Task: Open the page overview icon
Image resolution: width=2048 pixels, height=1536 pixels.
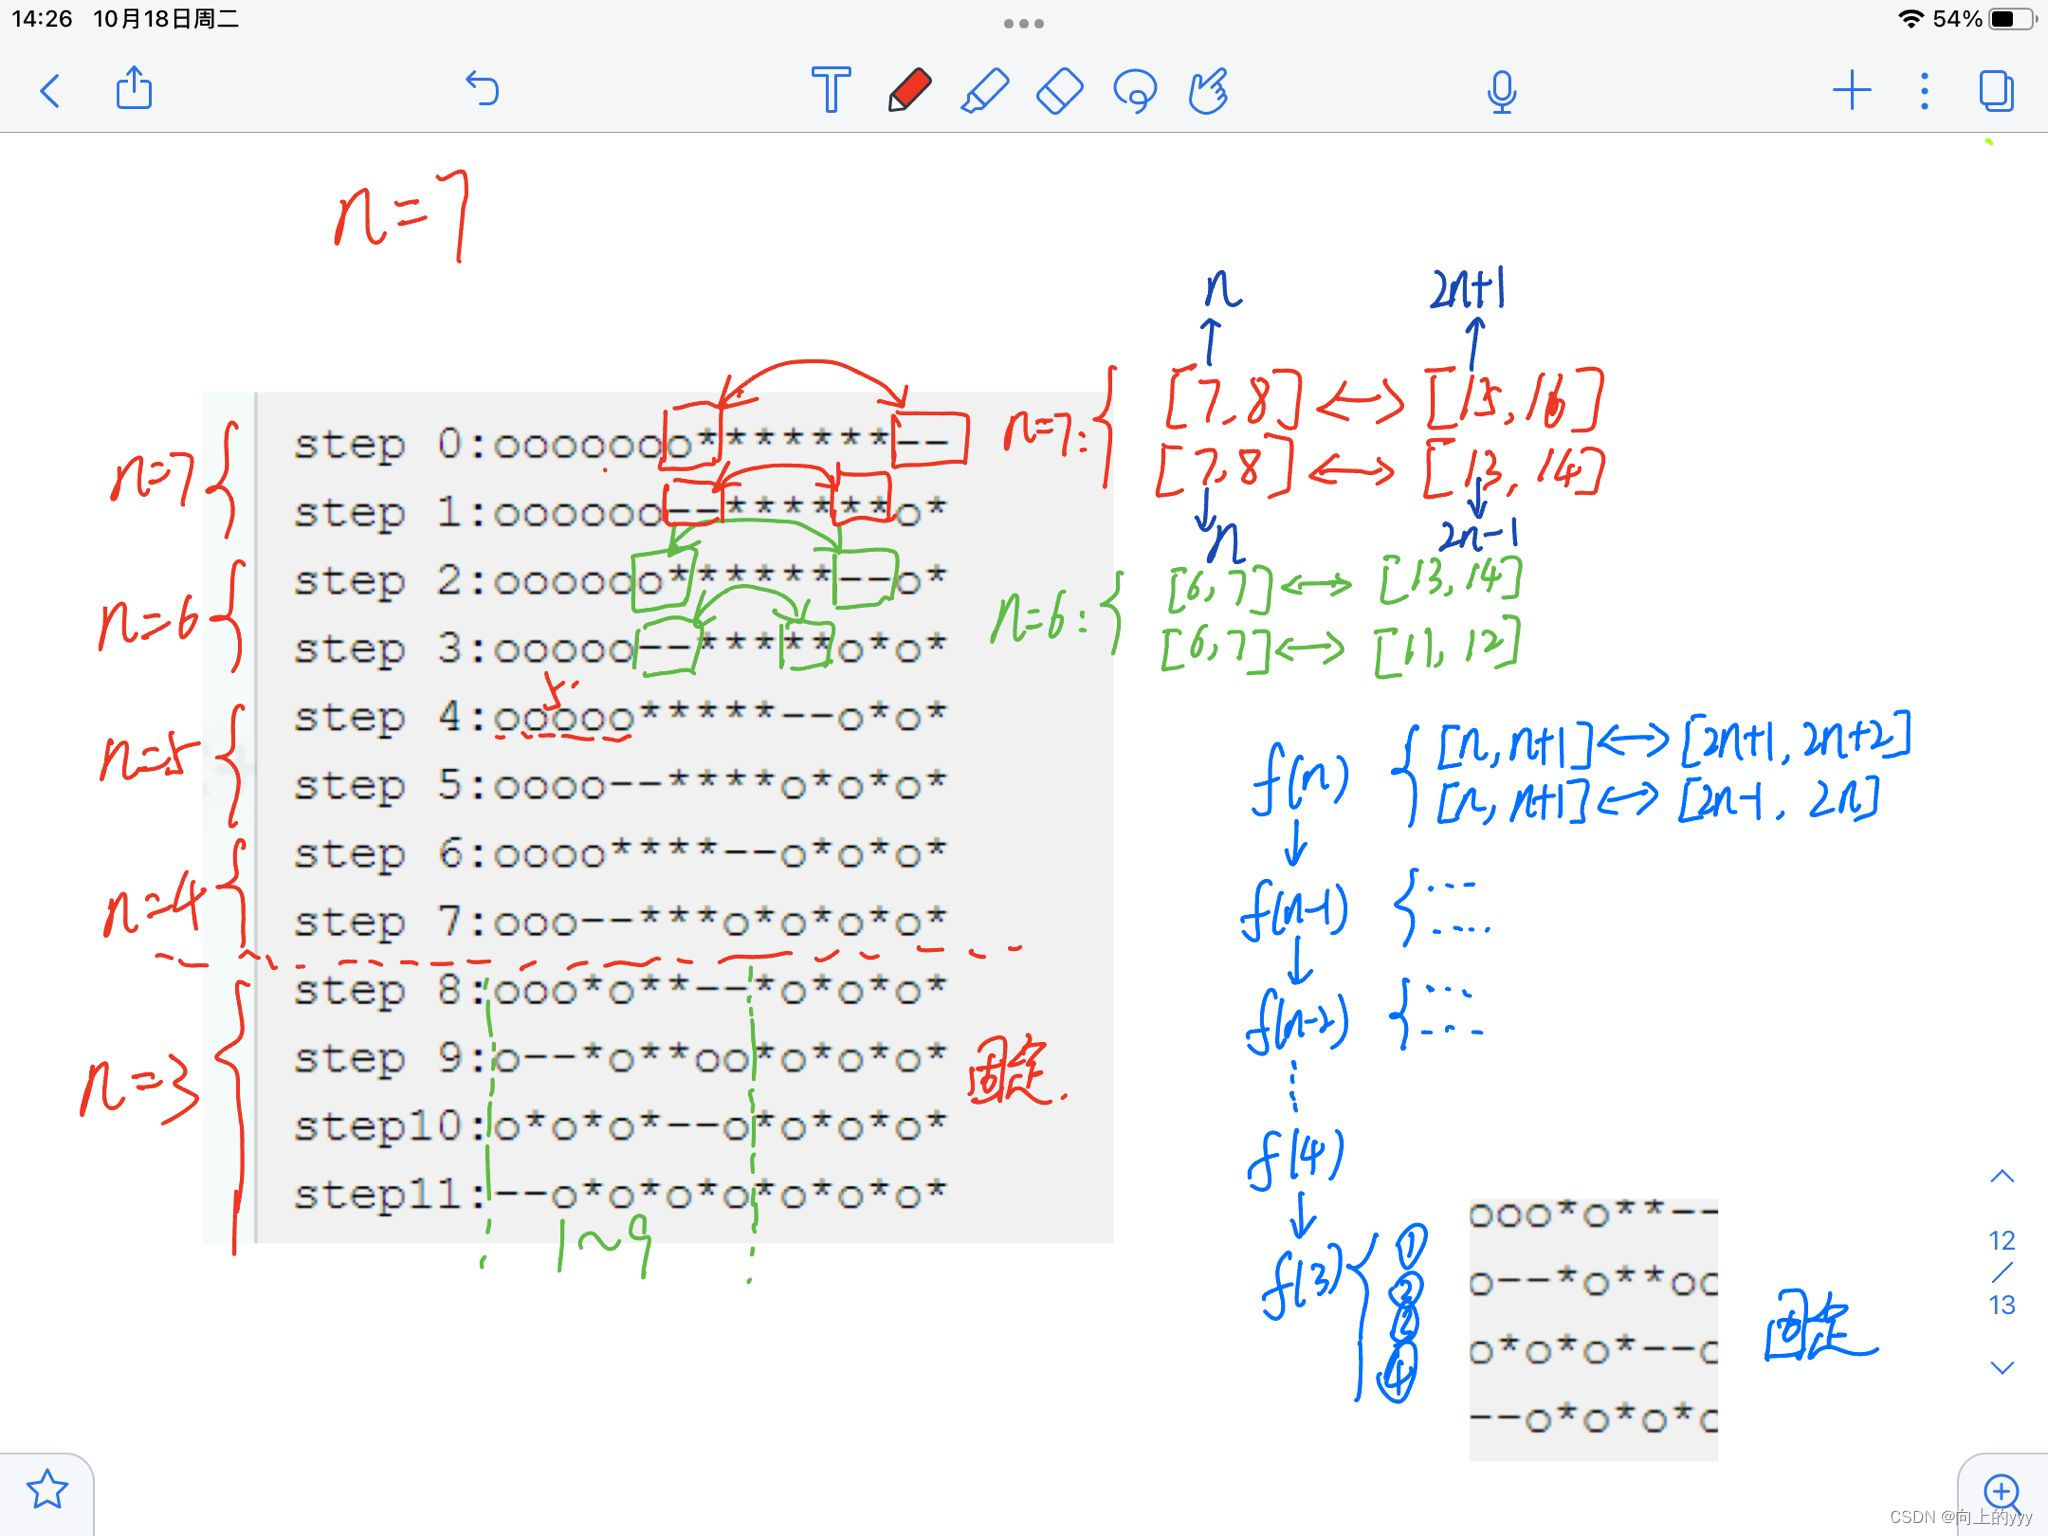Action: pos(1996,90)
